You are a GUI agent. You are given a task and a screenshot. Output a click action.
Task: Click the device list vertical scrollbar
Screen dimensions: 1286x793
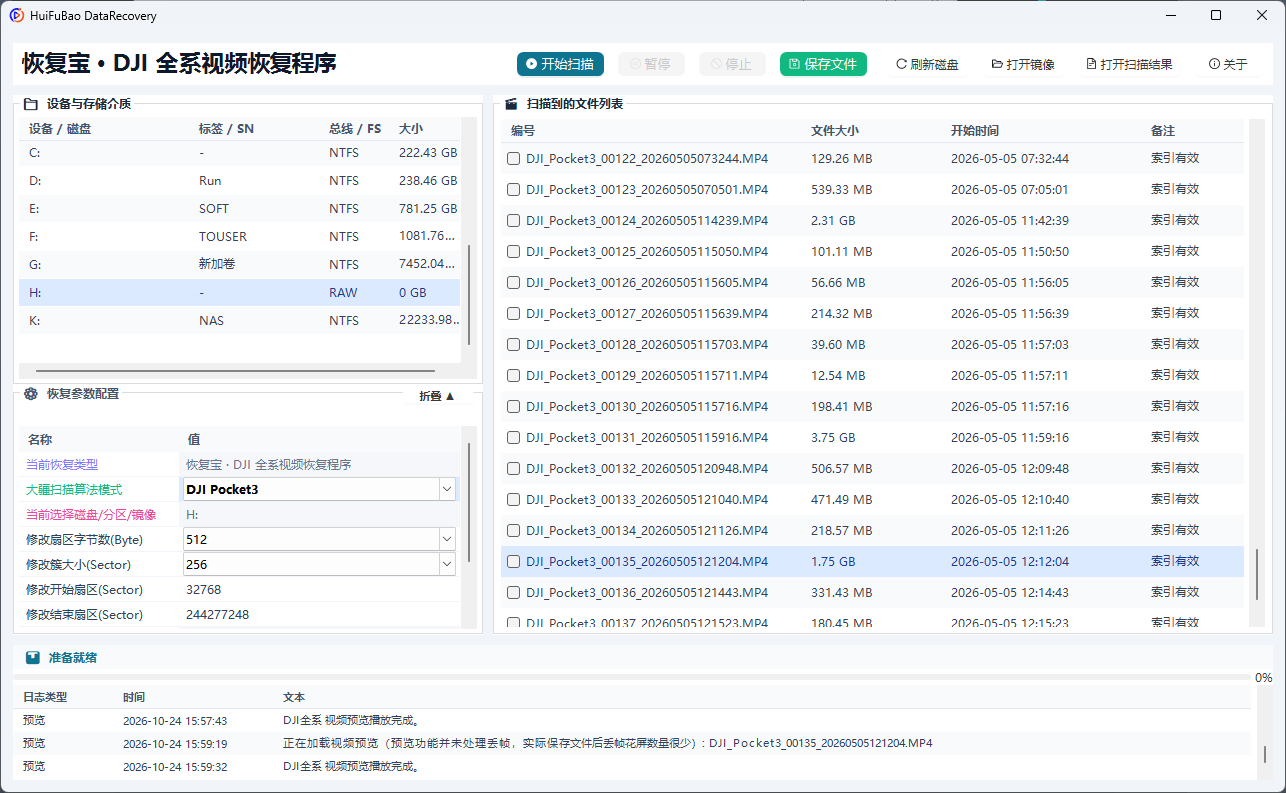(469, 294)
